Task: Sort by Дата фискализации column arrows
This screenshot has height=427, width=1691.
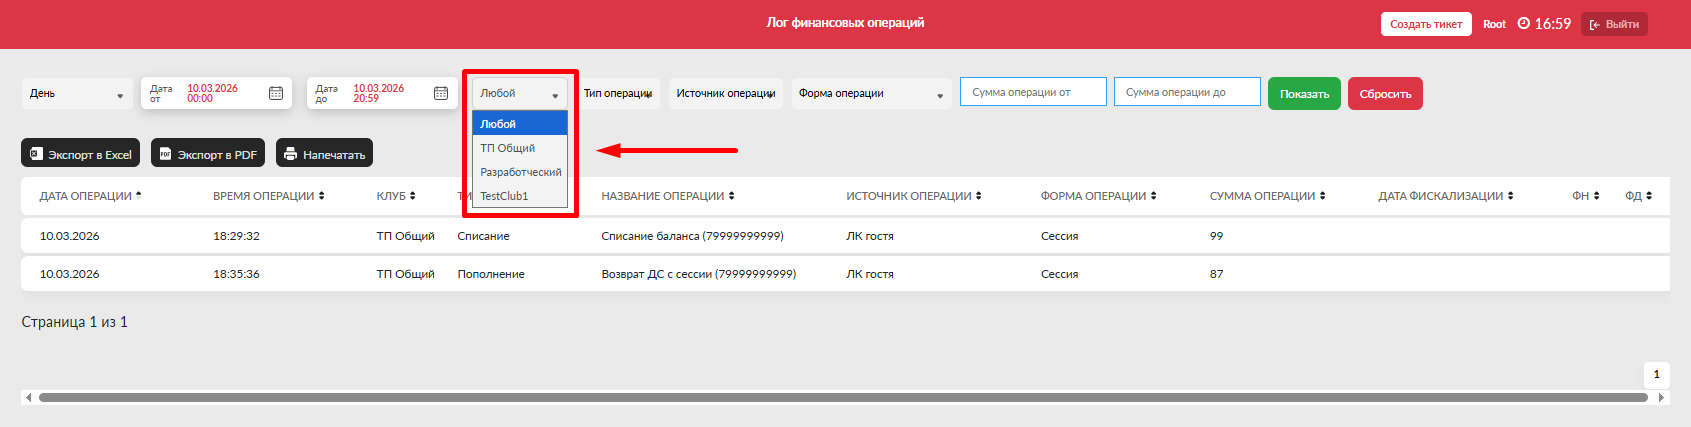Action: 1510,196
